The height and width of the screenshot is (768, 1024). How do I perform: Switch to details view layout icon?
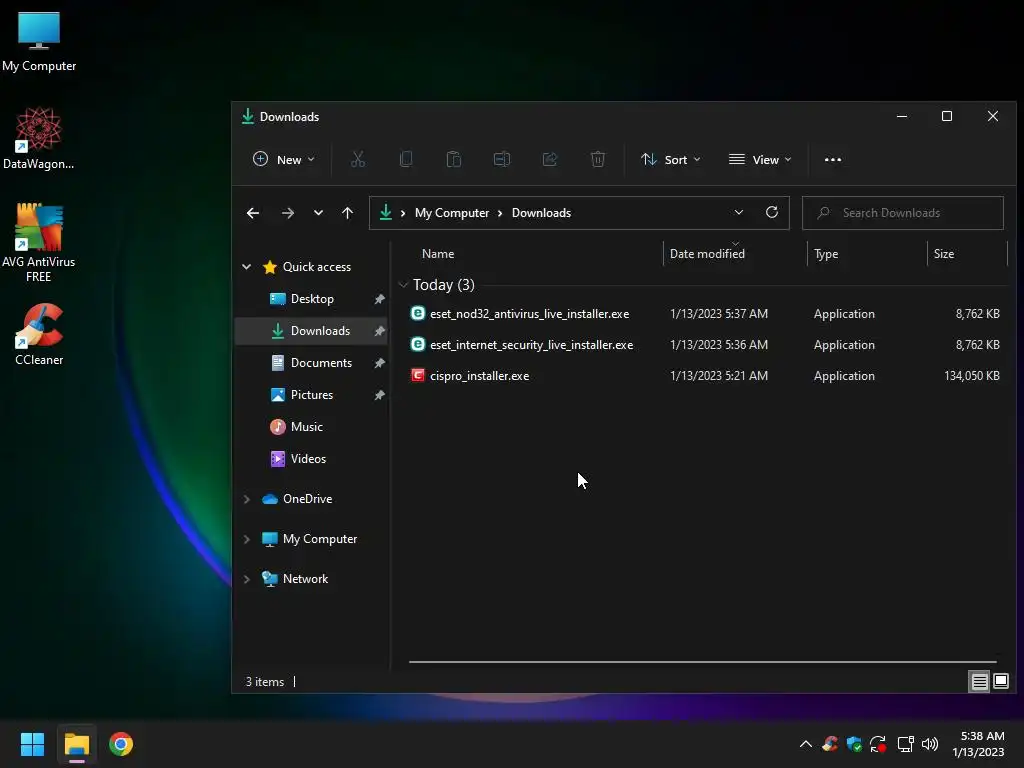(x=979, y=681)
